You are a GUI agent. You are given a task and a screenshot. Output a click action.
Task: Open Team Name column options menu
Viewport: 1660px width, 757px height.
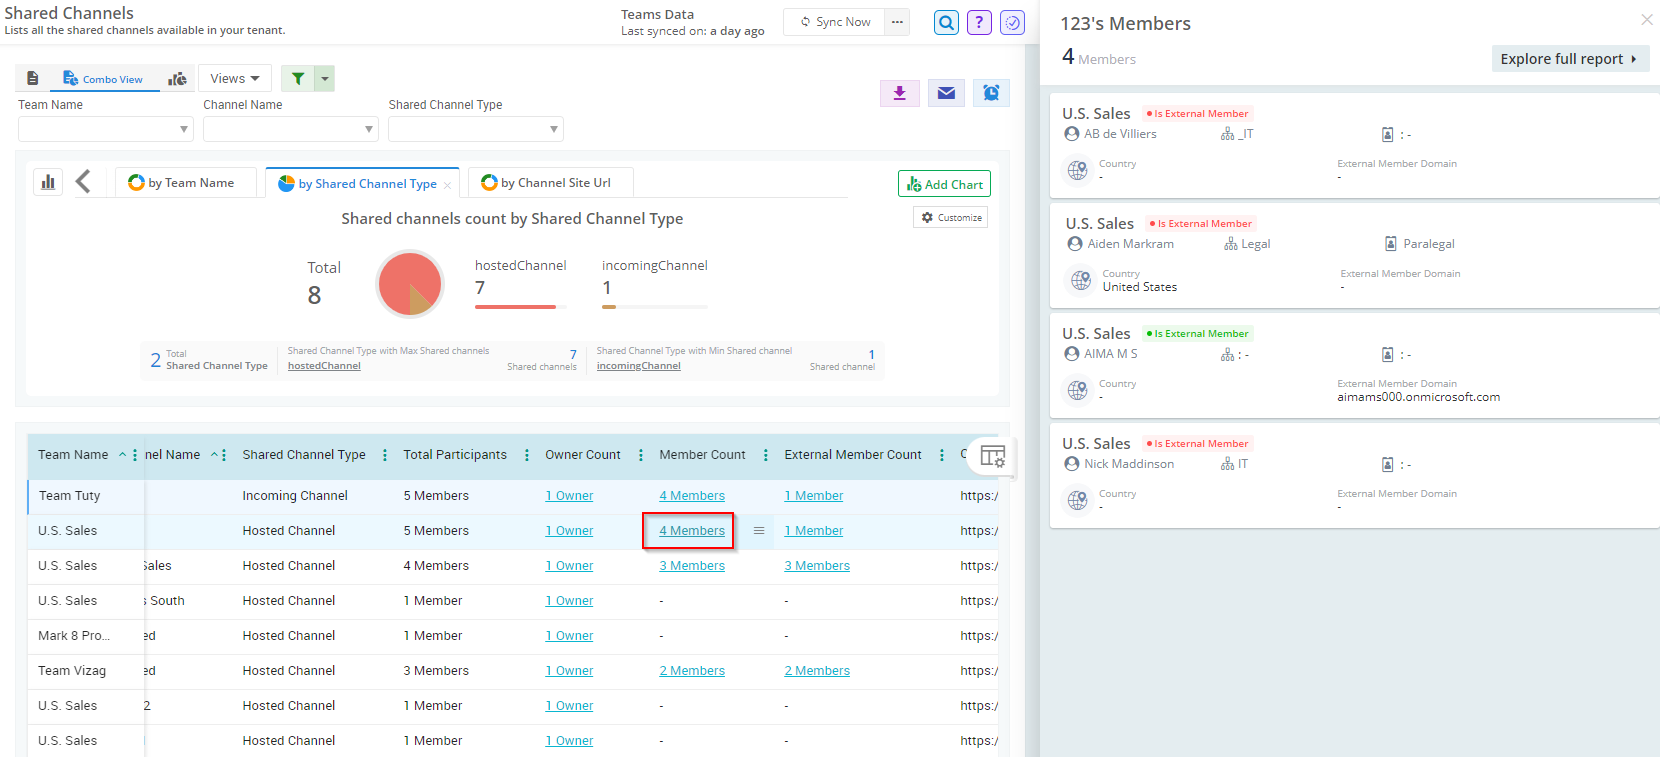point(135,455)
